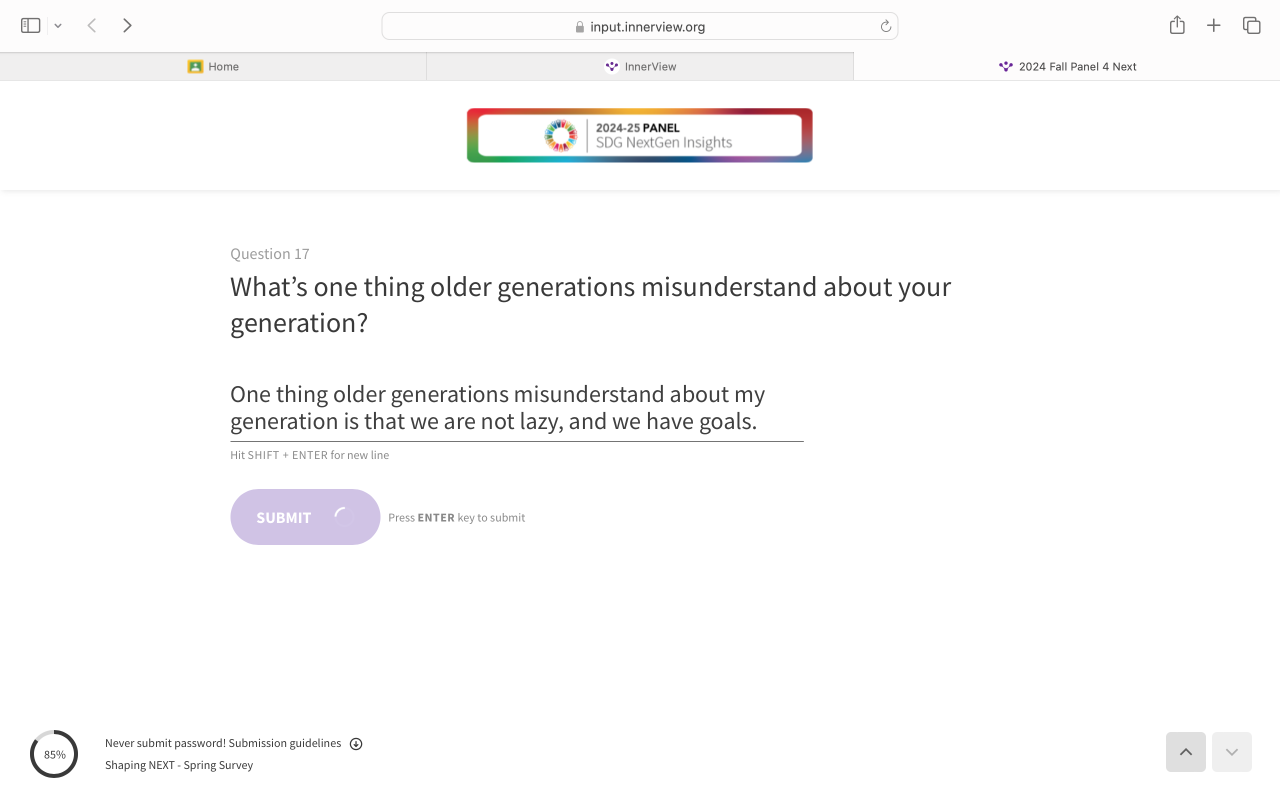1280x800 pixels.
Task: Click the 85% progress circle indicator
Action: pyautogui.click(x=54, y=754)
